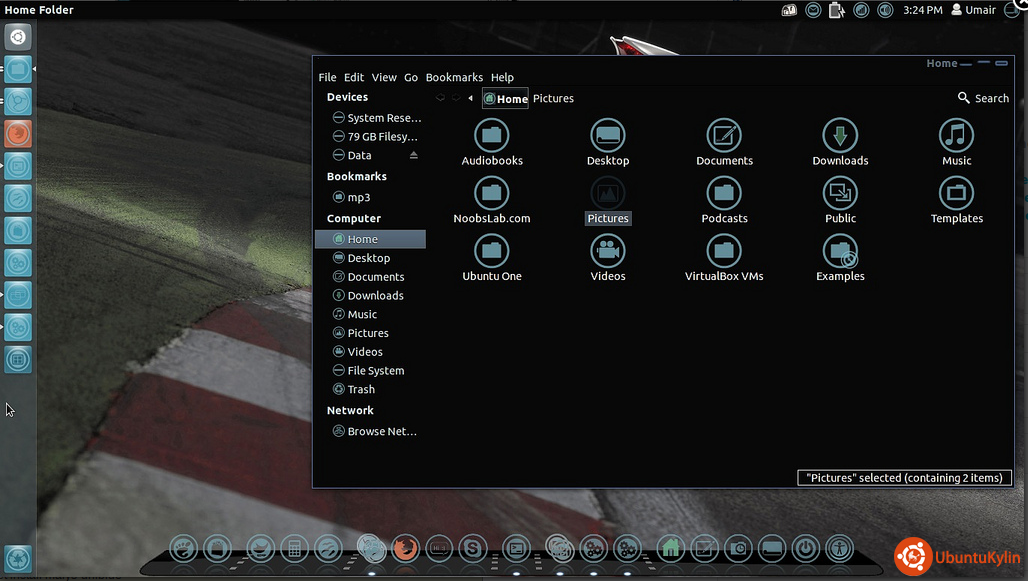Open the Documents folder icon
Image resolution: width=1028 pixels, height=581 pixels.
pyautogui.click(x=724, y=135)
